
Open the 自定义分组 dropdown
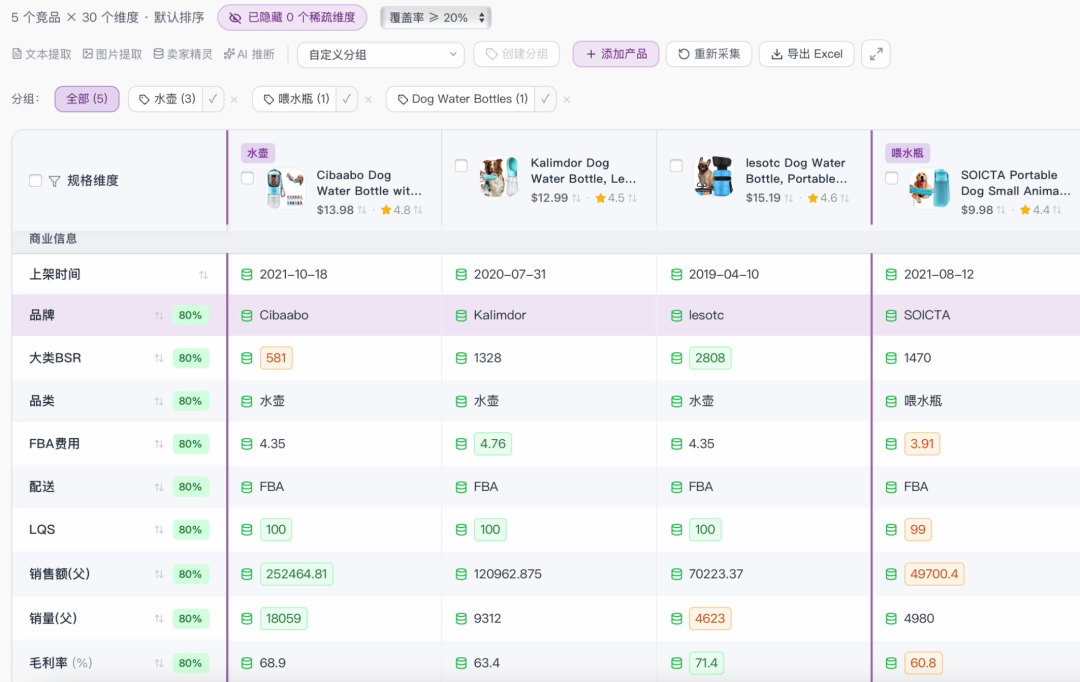tap(381, 55)
